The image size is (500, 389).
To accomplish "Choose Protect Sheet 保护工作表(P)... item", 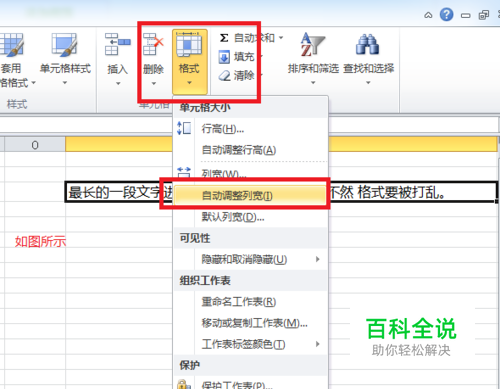I will click(251, 384).
